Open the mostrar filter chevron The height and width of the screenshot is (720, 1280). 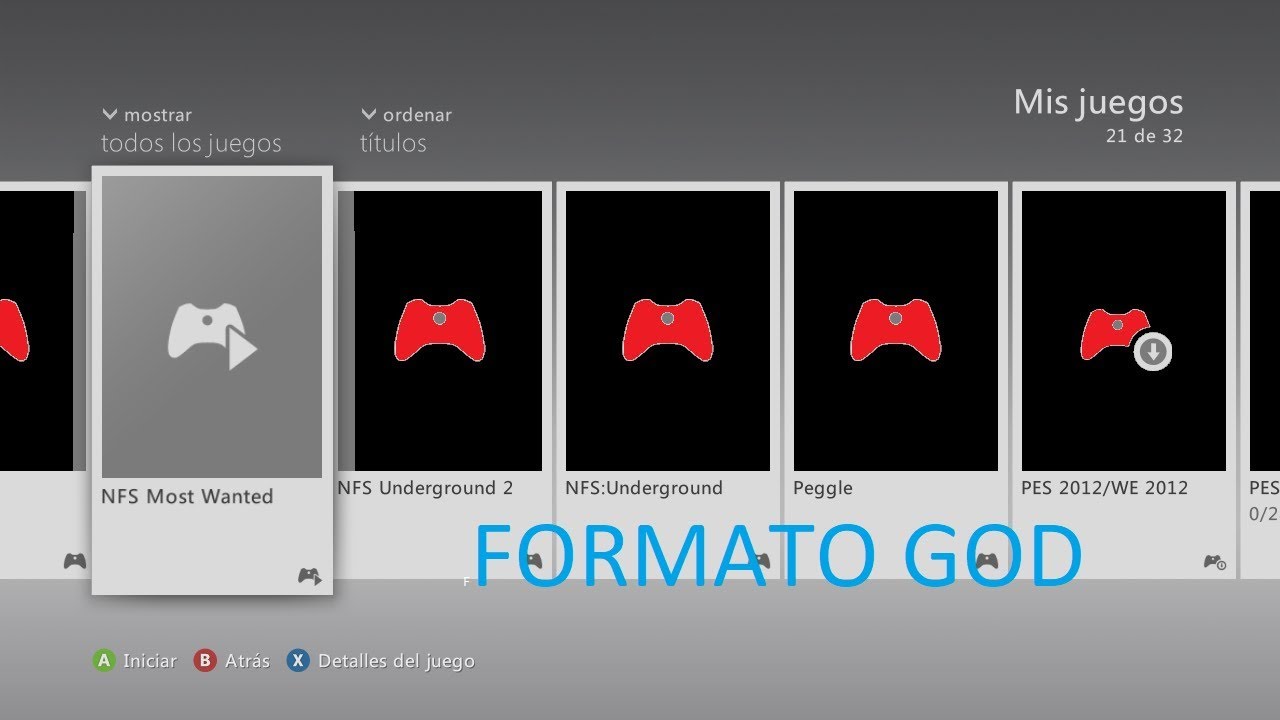(110, 114)
